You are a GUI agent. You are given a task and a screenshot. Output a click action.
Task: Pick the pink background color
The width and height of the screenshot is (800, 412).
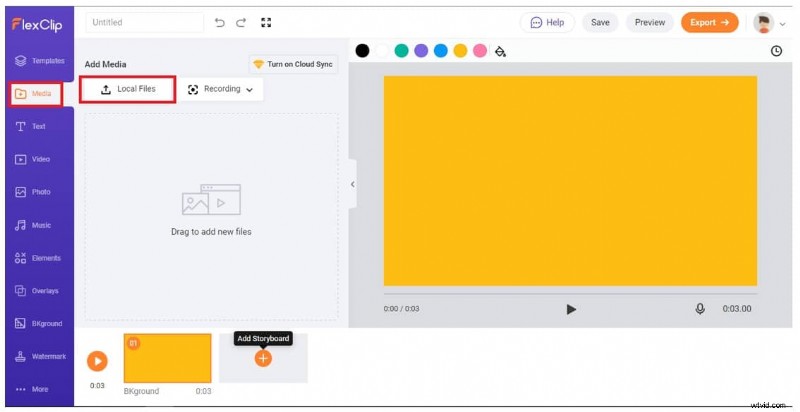click(480, 51)
